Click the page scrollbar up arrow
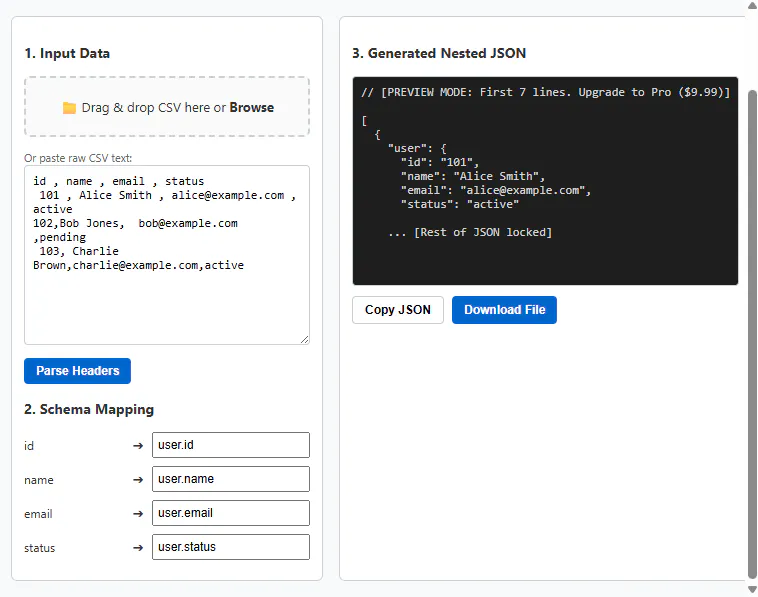 click(752, 5)
